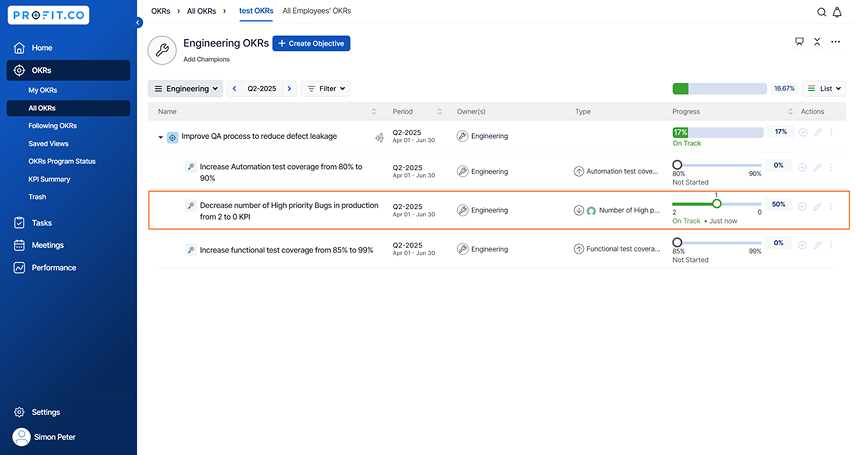The width and height of the screenshot is (856, 455).
Task: Open the Filter dropdown
Action: click(326, 88)
